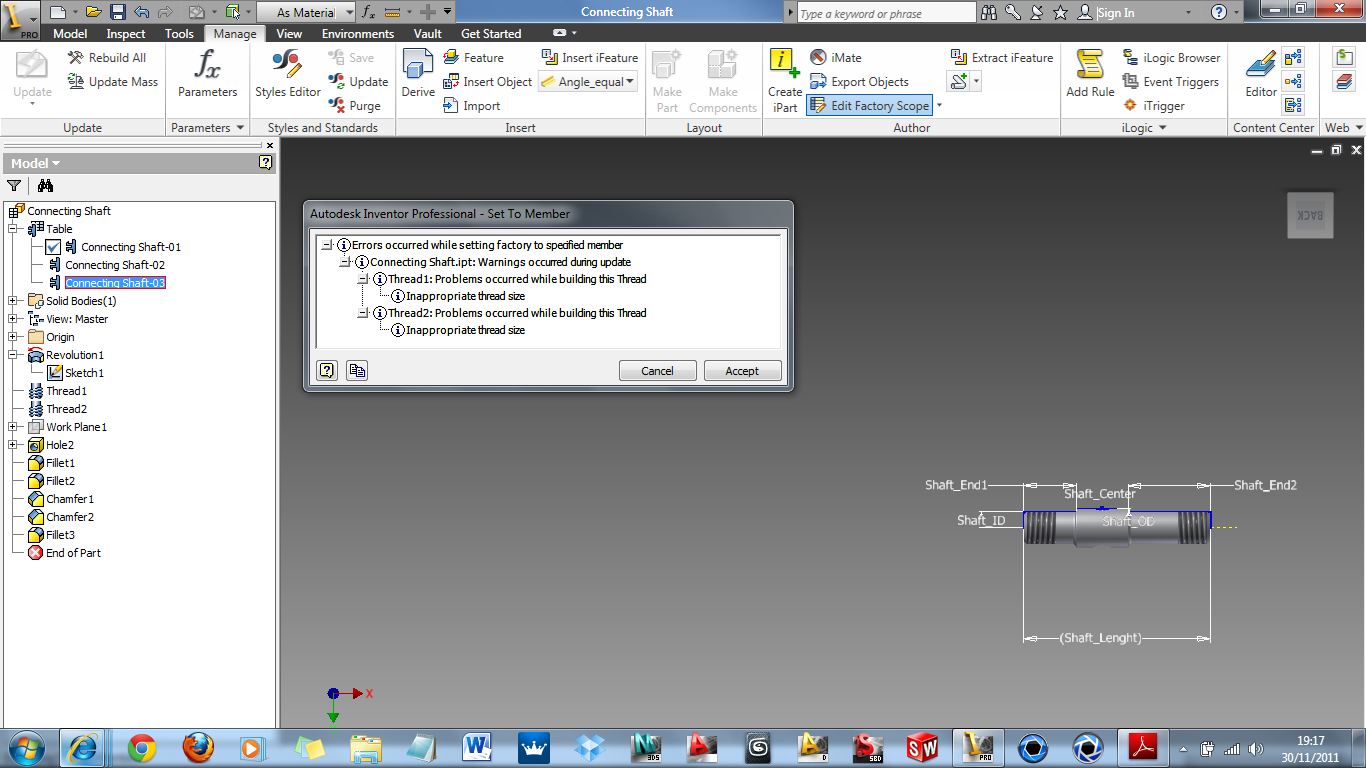Click the filter icon in the Model browser
Viewport: 1366px width, 768px height.
14,185
